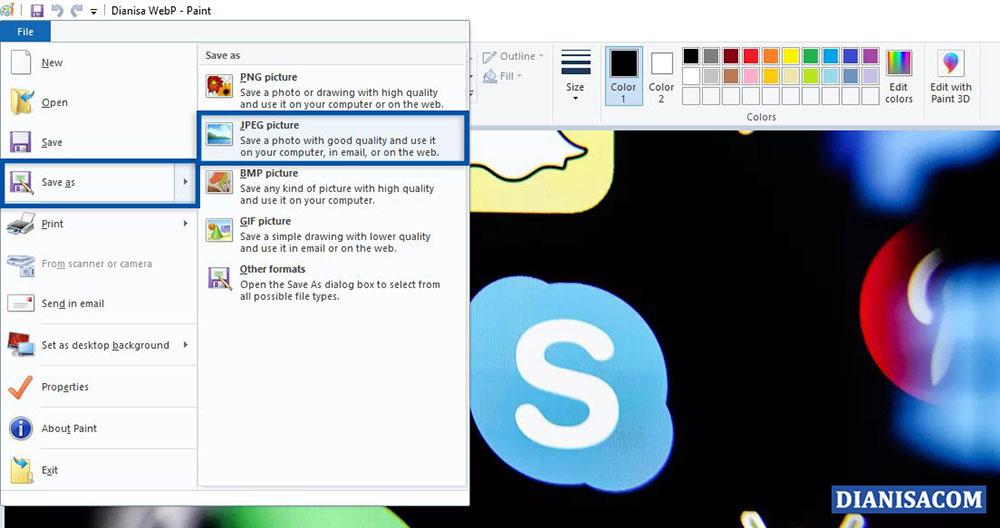Expand the Save as submenu arrow

185,182
